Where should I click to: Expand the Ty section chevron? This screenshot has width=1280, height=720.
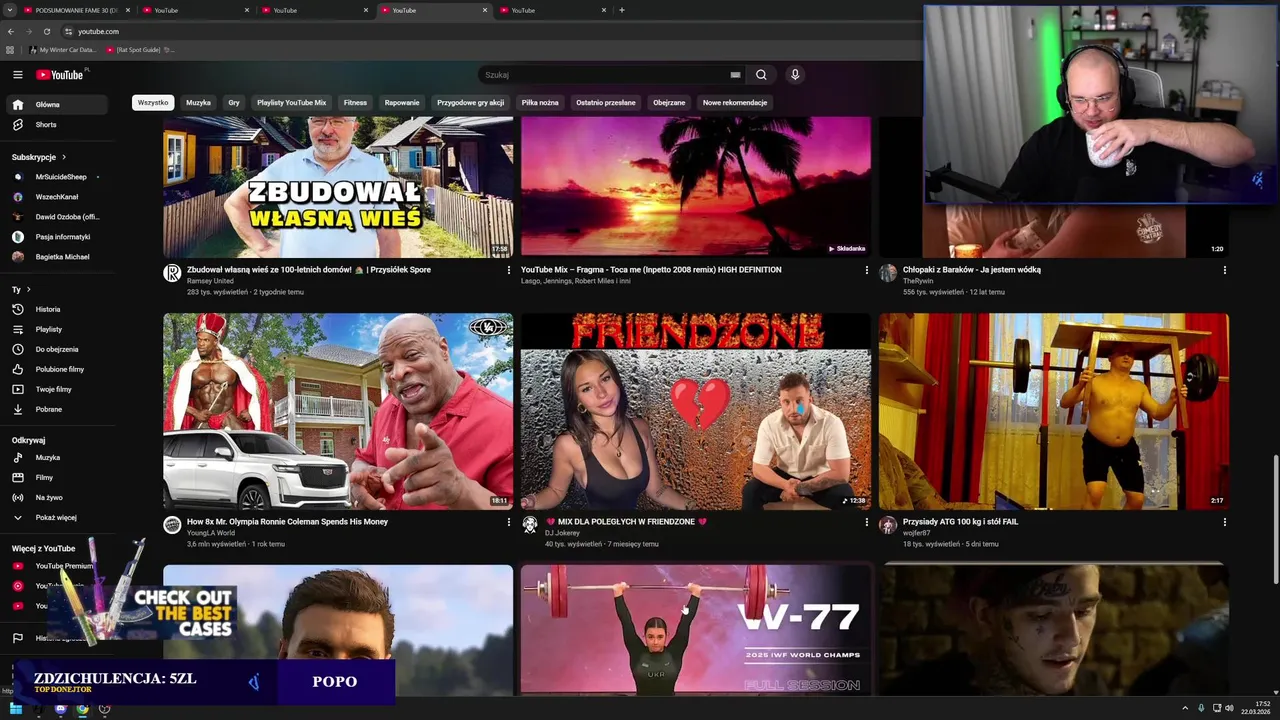pos(28,289)
